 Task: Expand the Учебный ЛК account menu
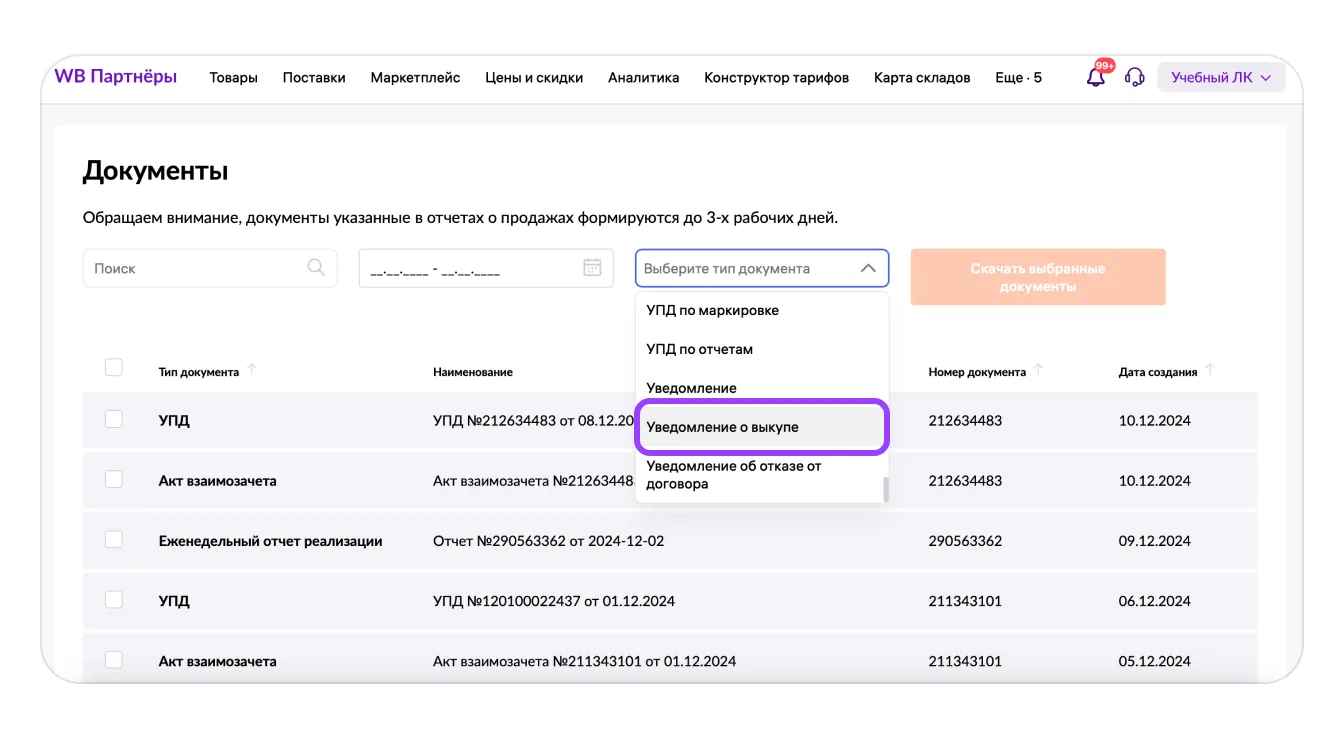coord(1220,78)
